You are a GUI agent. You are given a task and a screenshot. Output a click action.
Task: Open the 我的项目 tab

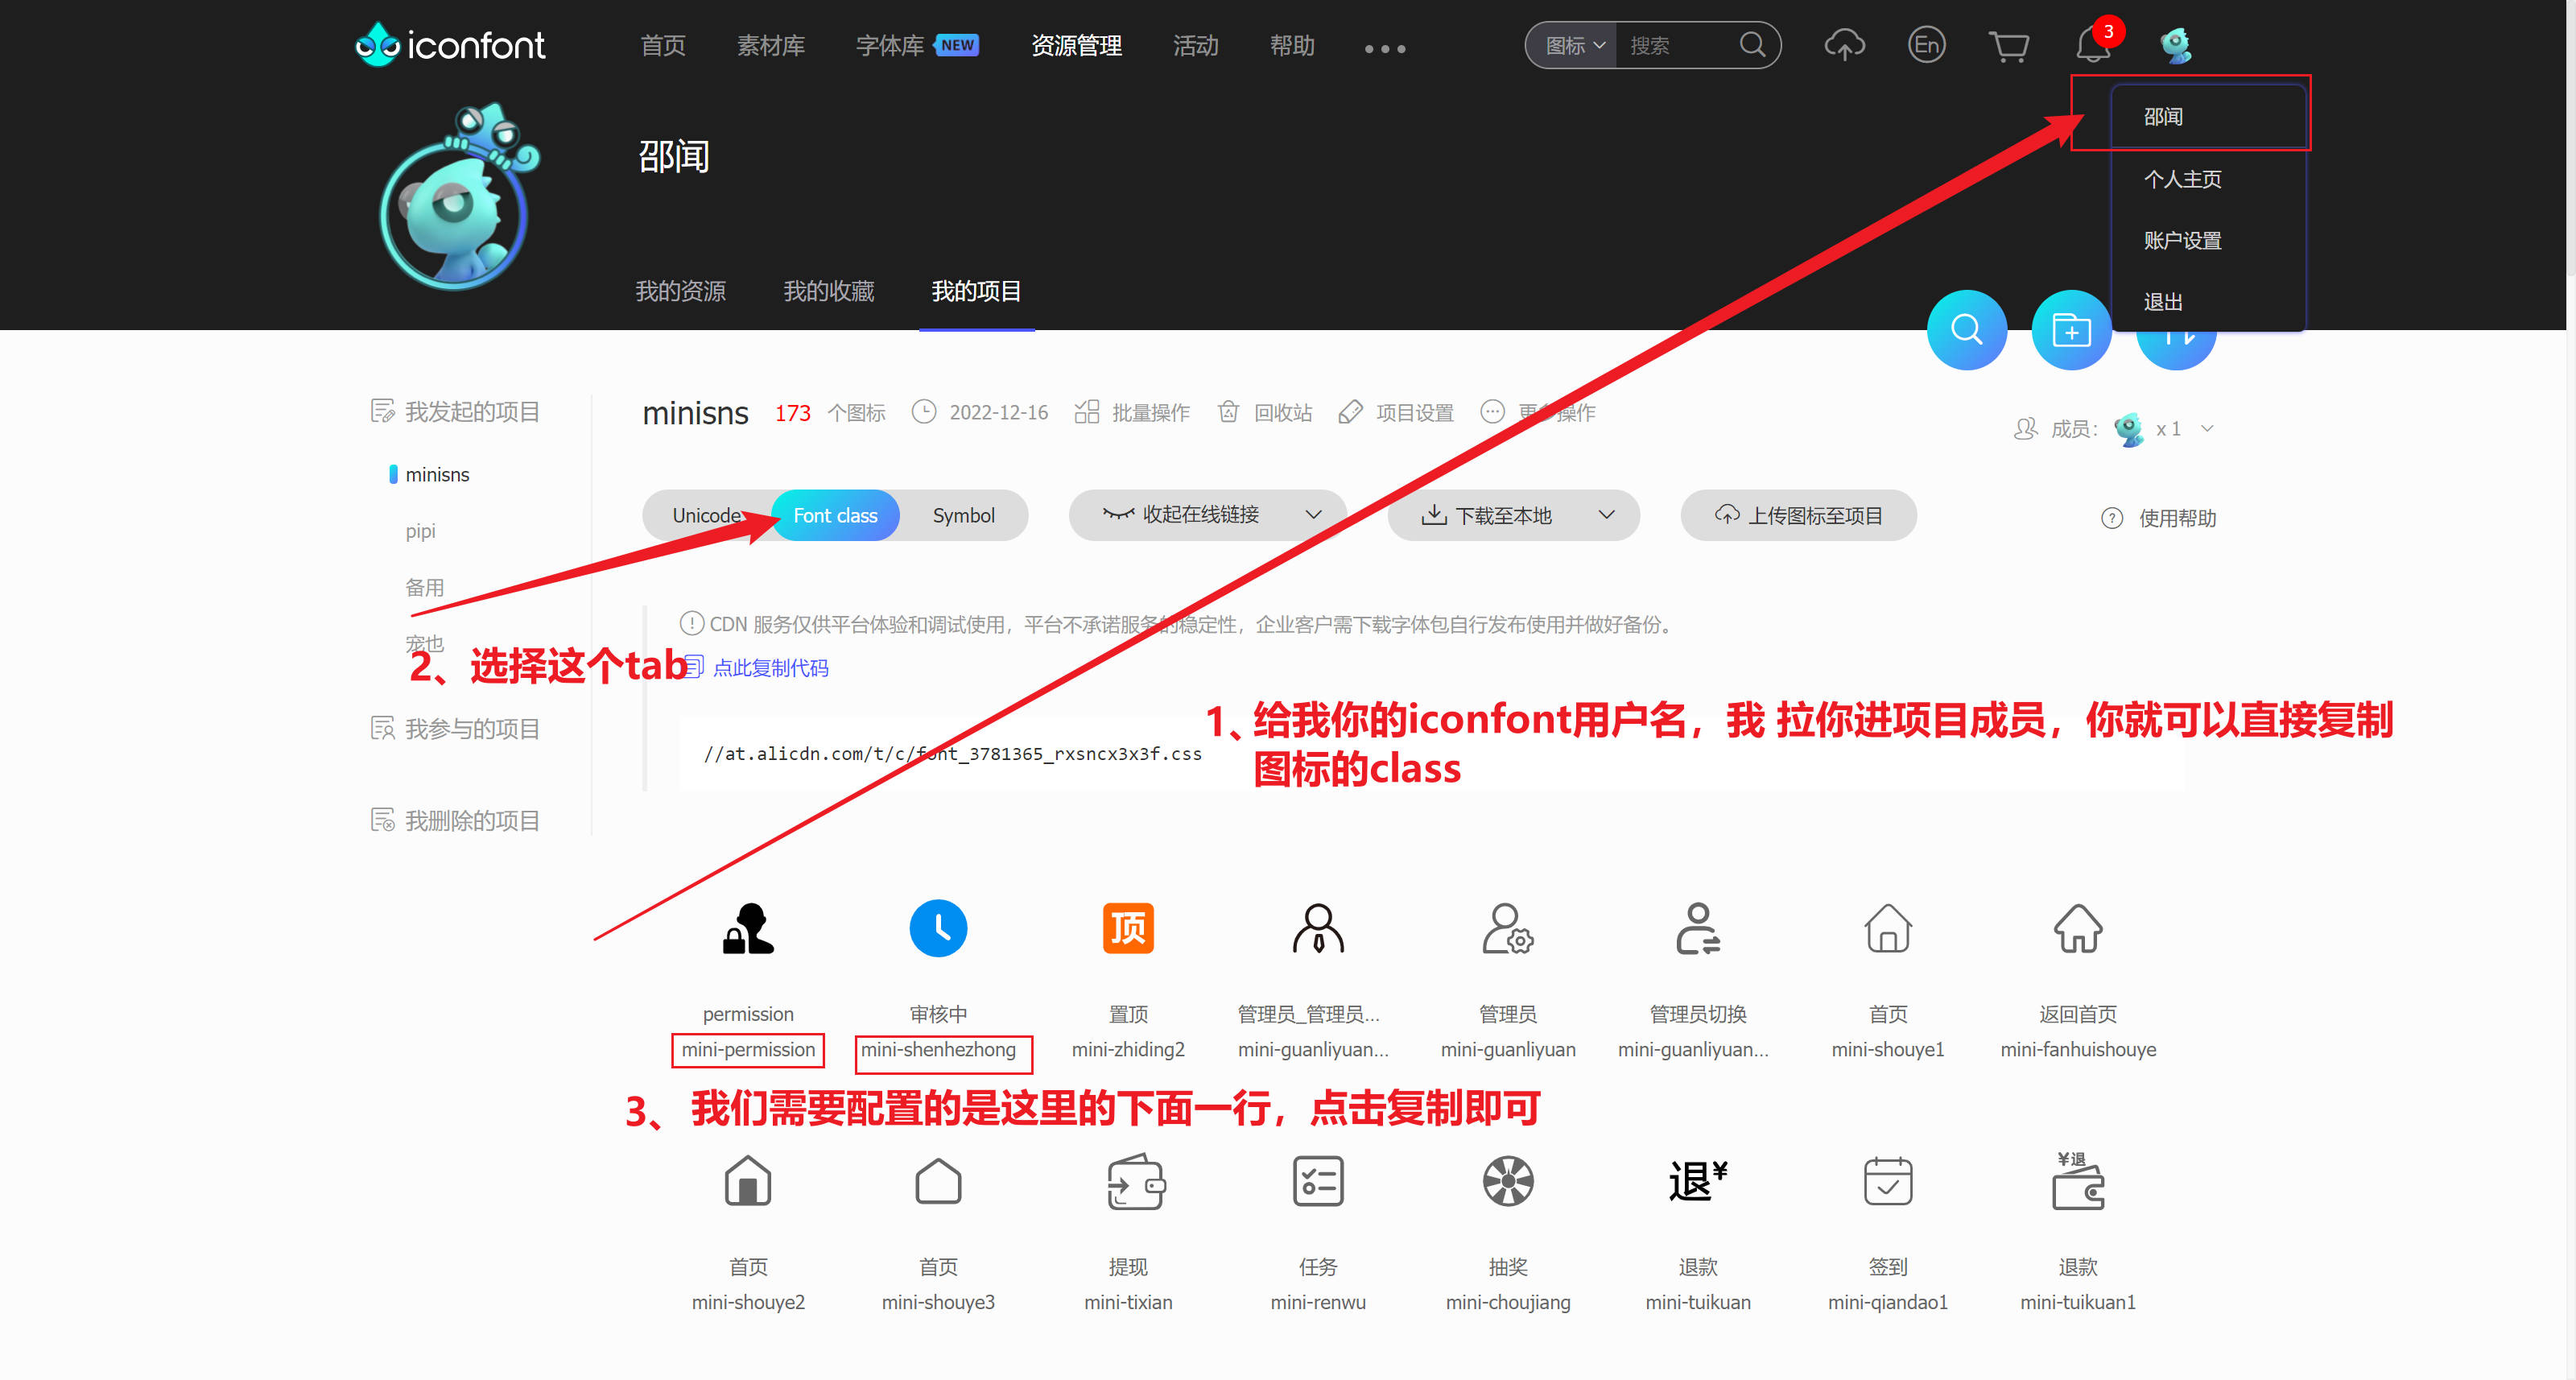tap(976, 291)
